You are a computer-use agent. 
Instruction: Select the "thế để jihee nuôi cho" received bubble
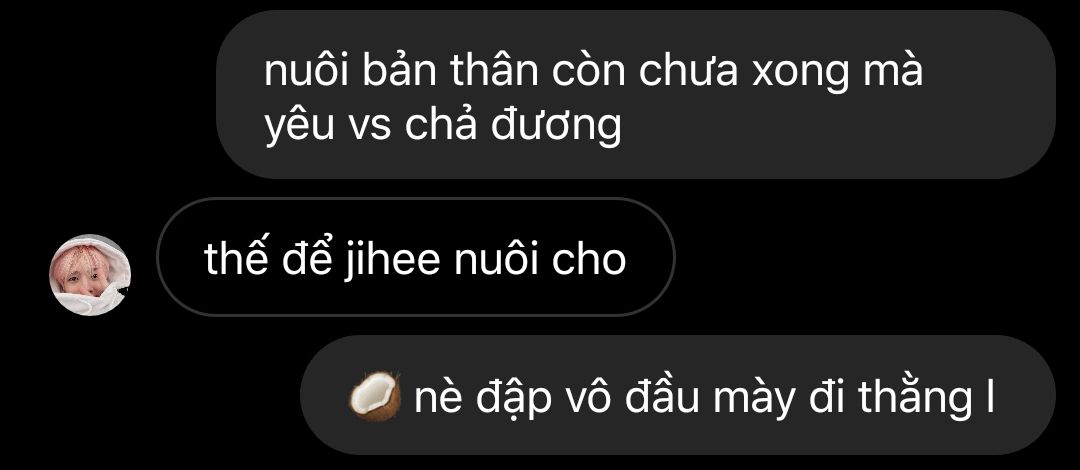416,257
